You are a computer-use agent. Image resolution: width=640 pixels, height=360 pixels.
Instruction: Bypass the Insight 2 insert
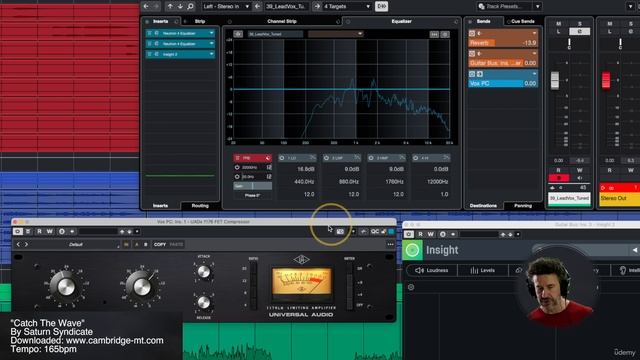click(149, 54)
